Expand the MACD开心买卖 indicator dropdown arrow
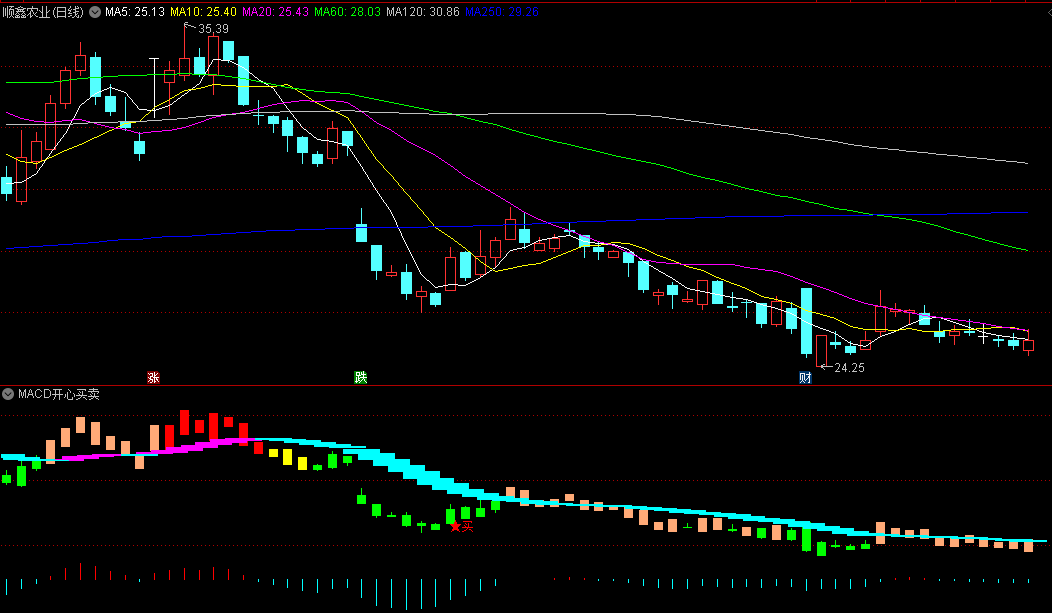 8,394
